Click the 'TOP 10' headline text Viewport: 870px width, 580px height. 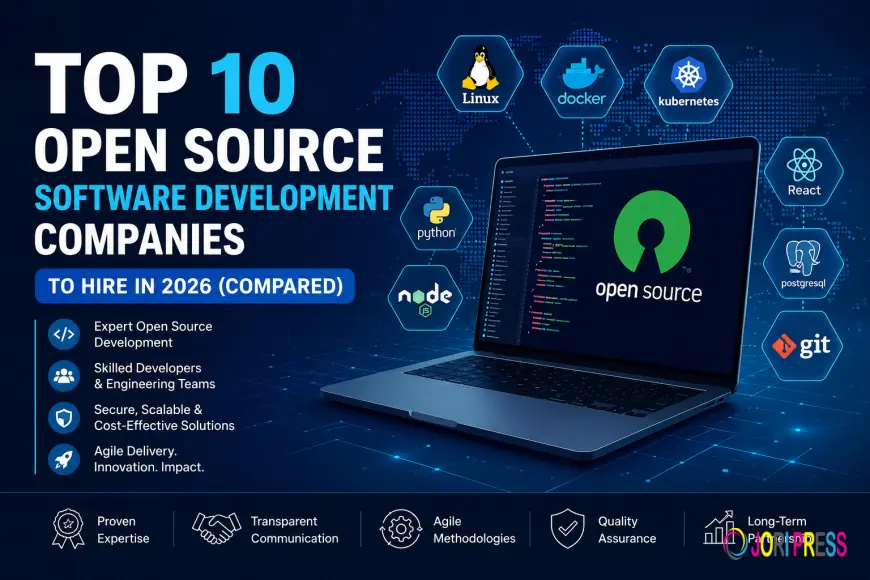point(165,85)
